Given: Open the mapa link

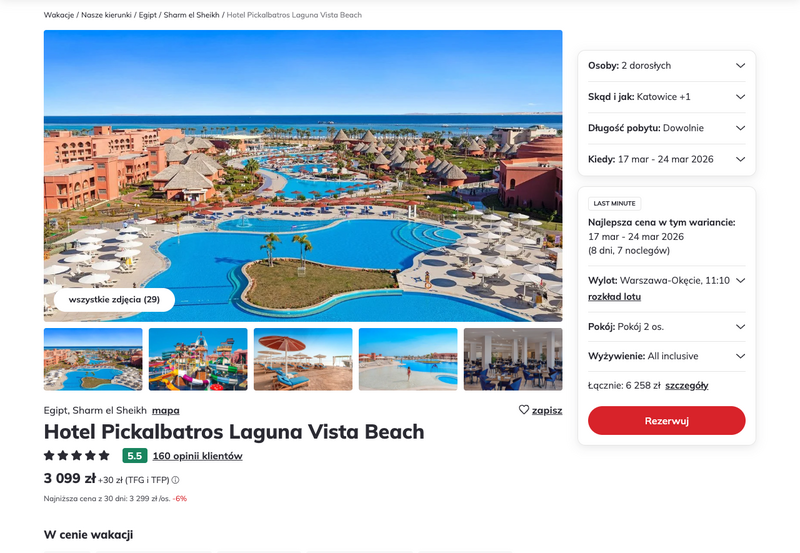Looking at the screenshot, I should click(166, 411).
